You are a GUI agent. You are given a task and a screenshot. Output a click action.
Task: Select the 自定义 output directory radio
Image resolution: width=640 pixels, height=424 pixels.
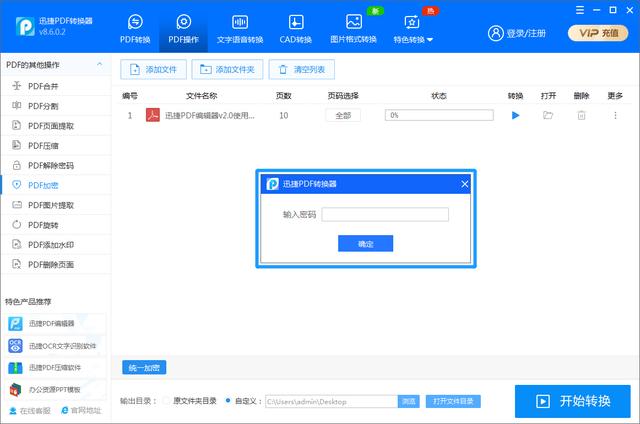tap(229, 400)
